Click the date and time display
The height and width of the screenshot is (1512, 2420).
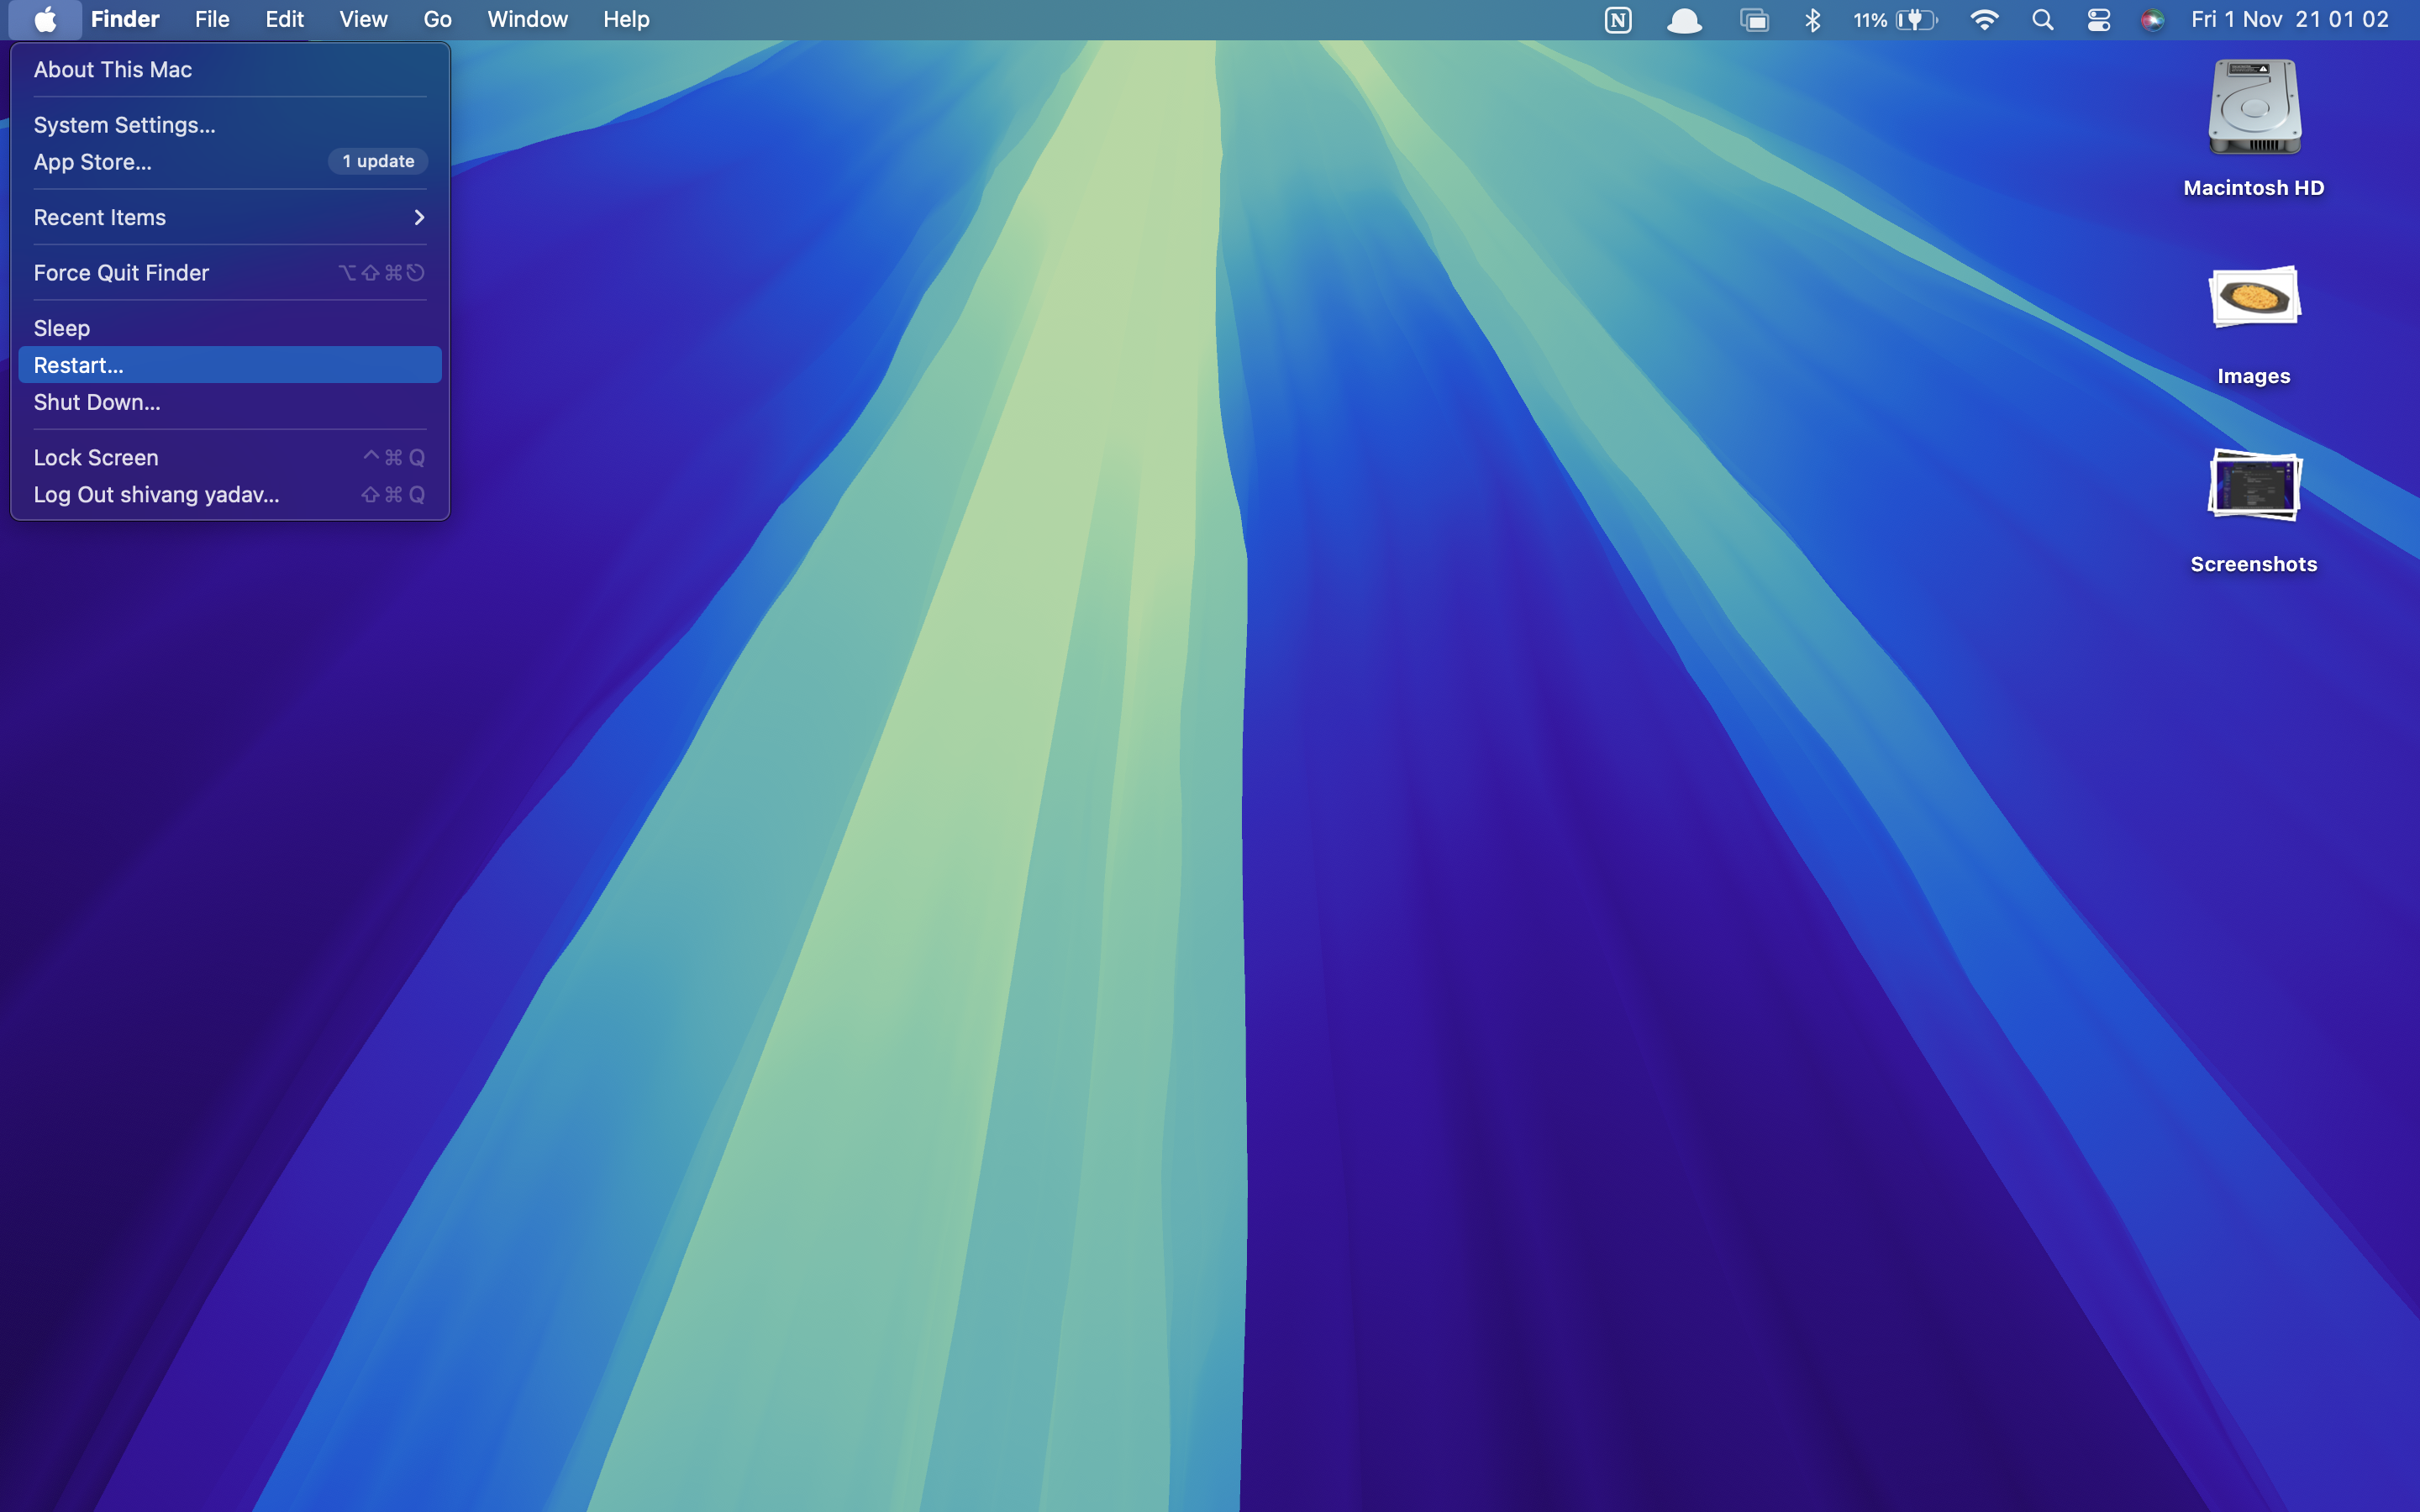coord(2288,19)
